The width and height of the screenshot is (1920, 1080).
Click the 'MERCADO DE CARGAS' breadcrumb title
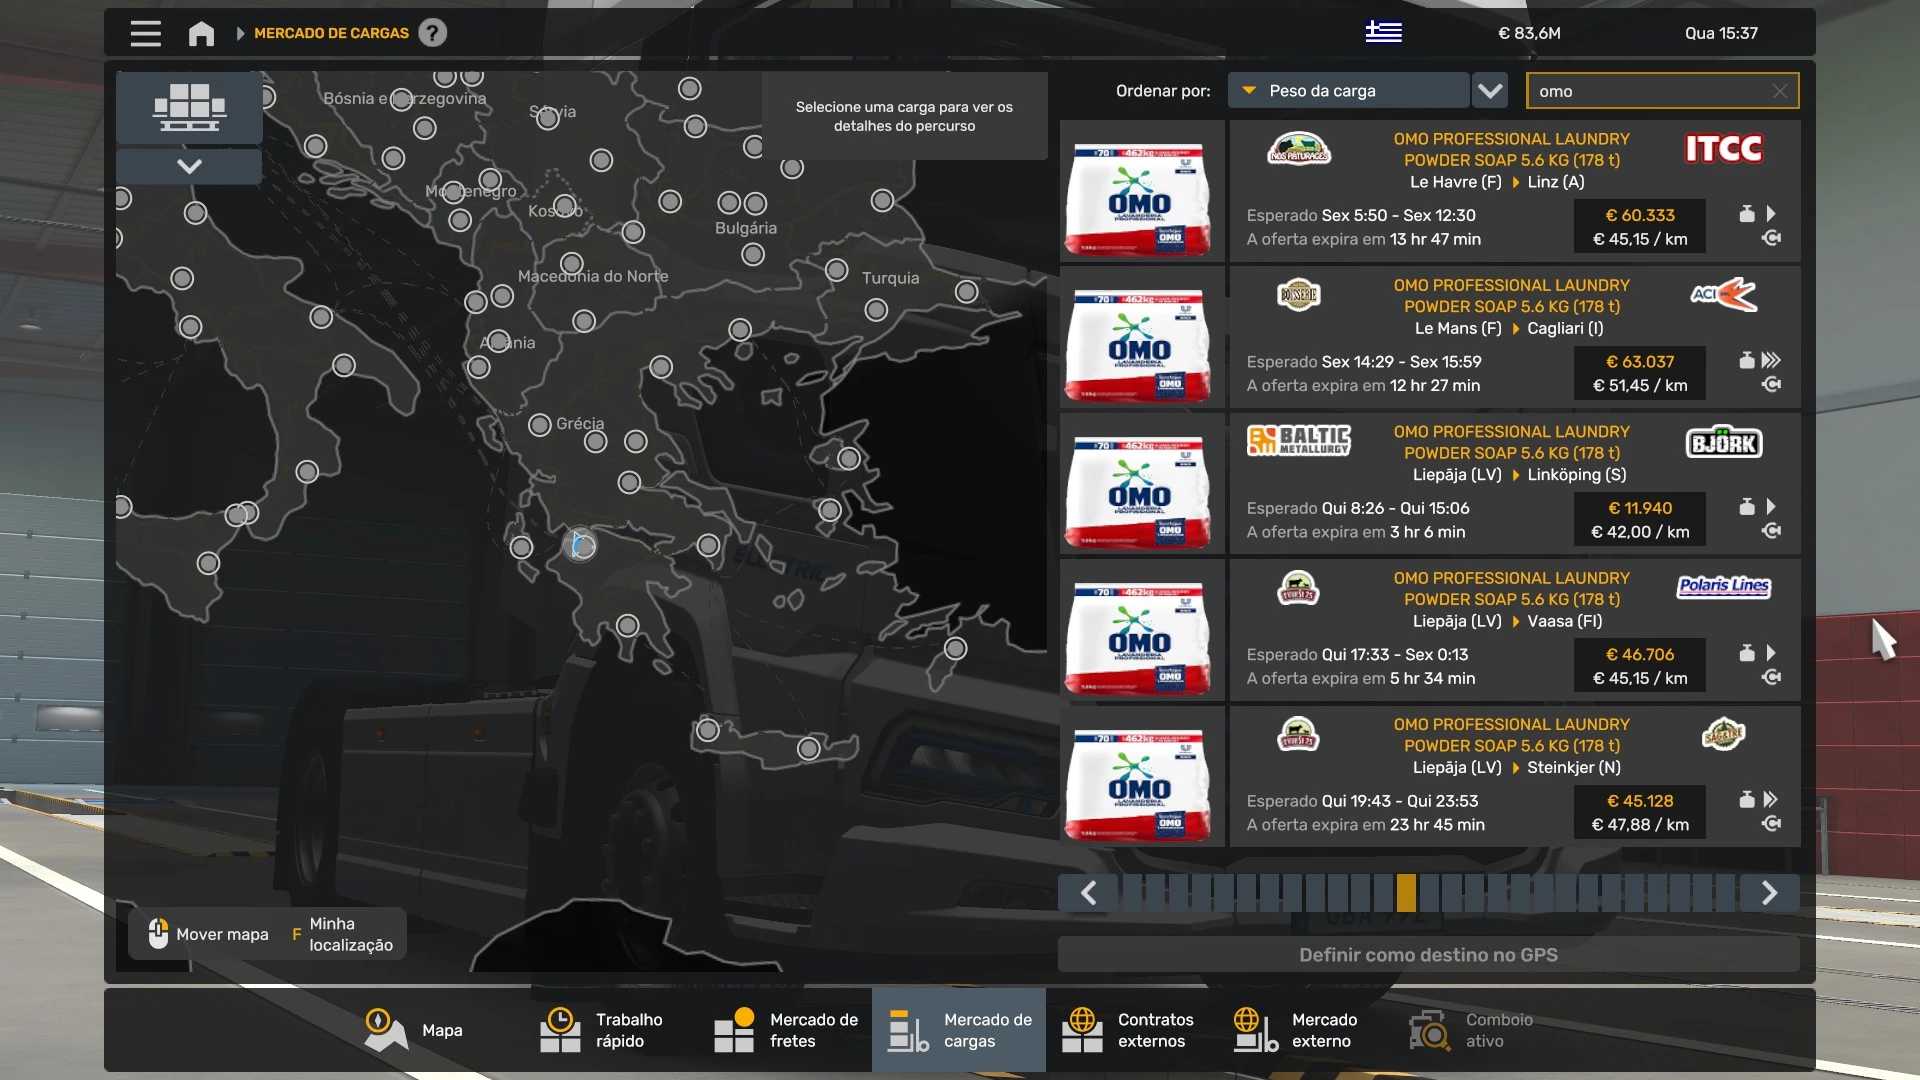[331, 33]
